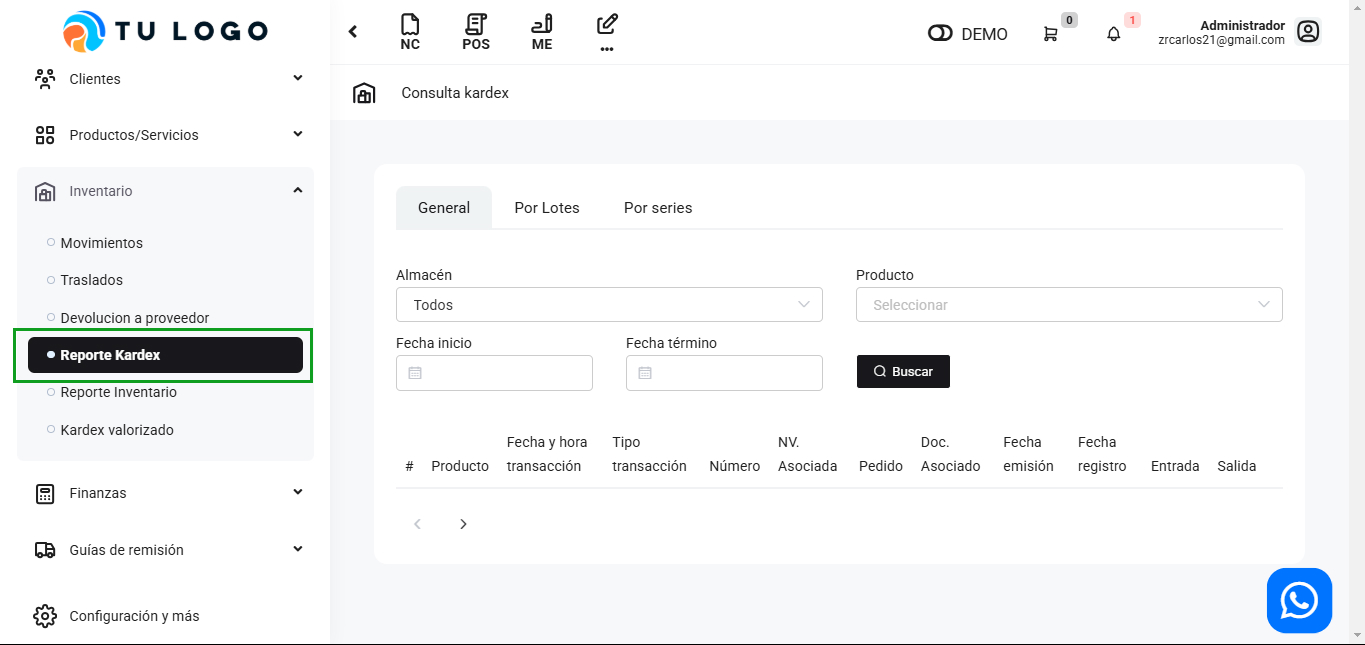Open the WhatsApp chat button

(x=1299, y=601)
